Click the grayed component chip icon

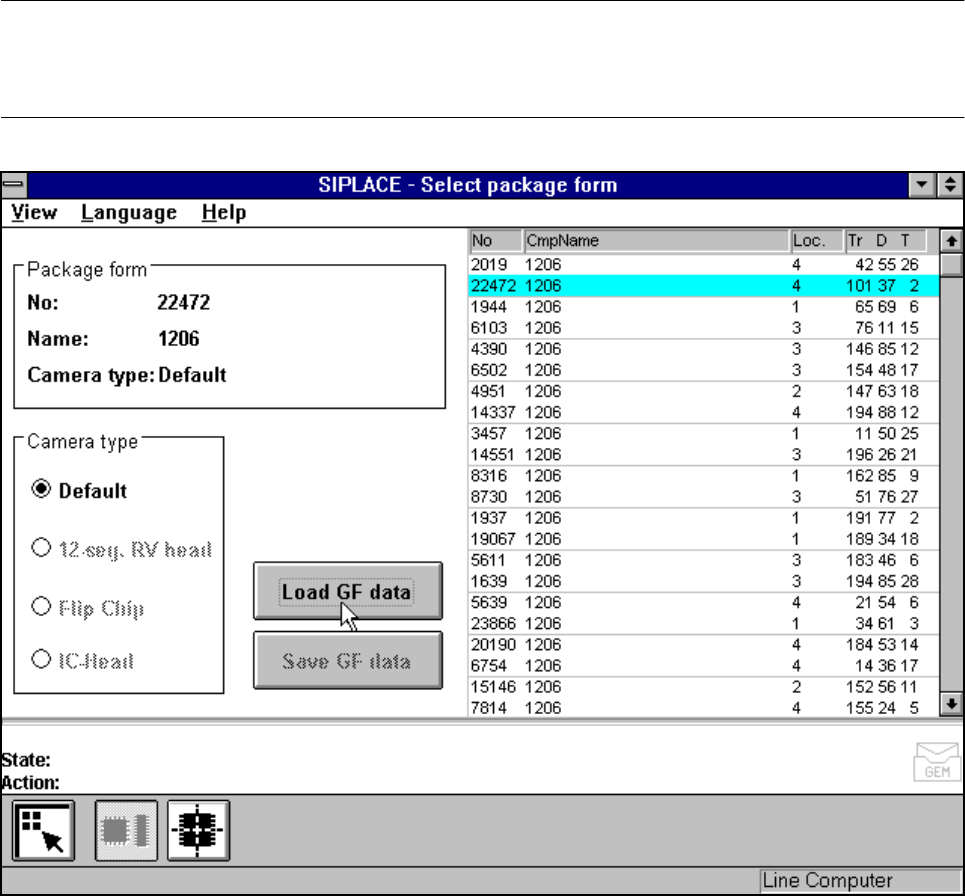pos(126,831)
